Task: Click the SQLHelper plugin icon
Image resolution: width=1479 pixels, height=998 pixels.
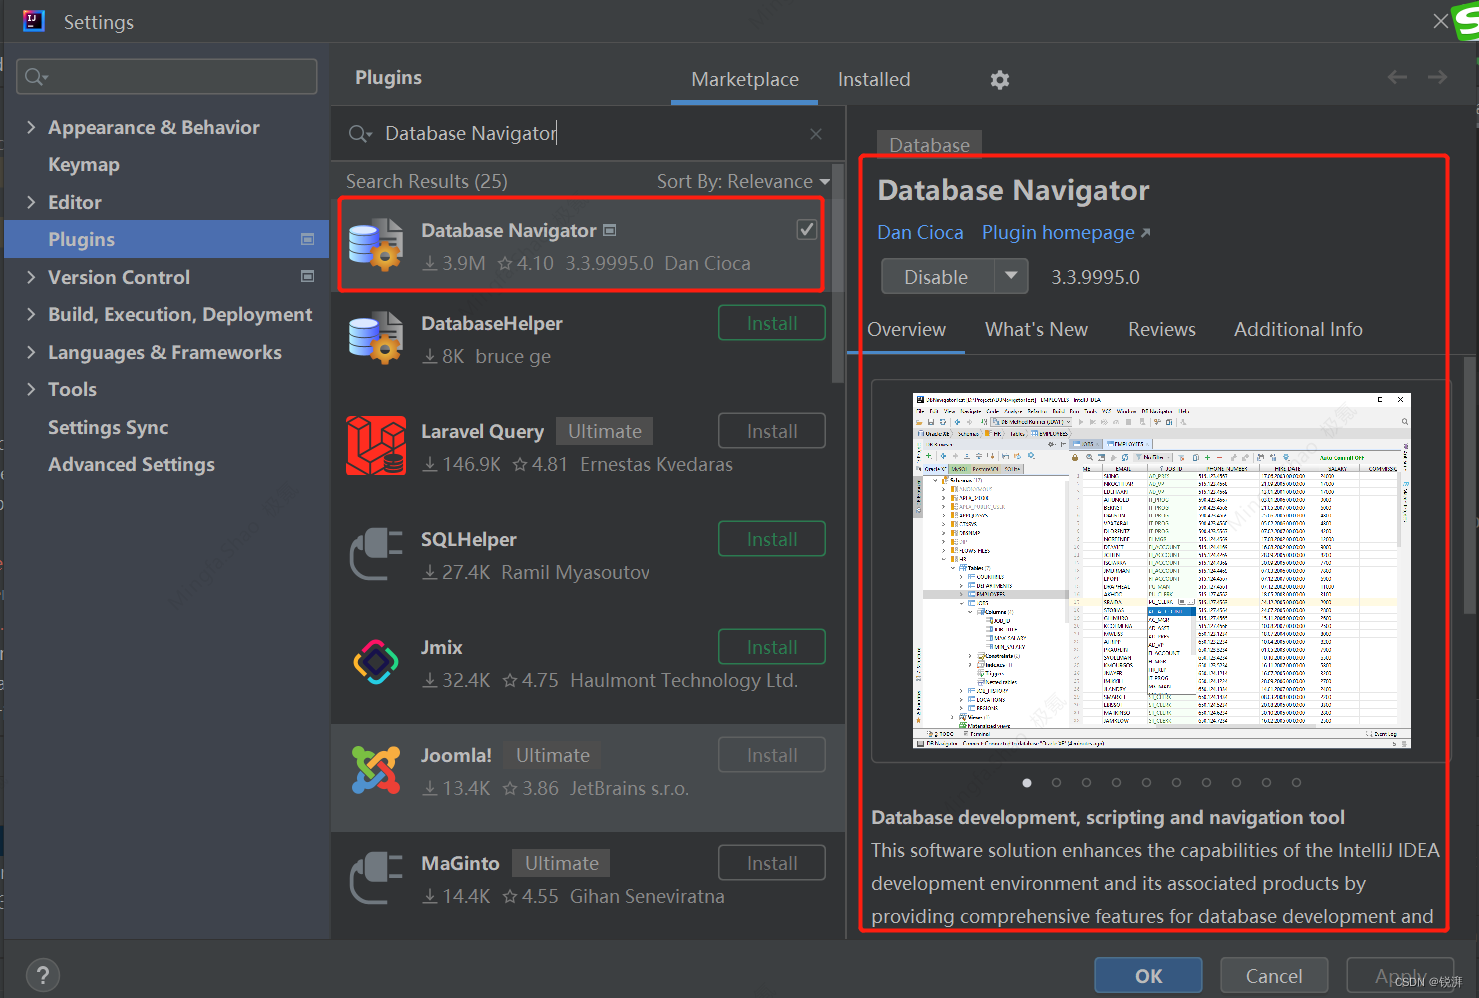Action: click(376, 554)
